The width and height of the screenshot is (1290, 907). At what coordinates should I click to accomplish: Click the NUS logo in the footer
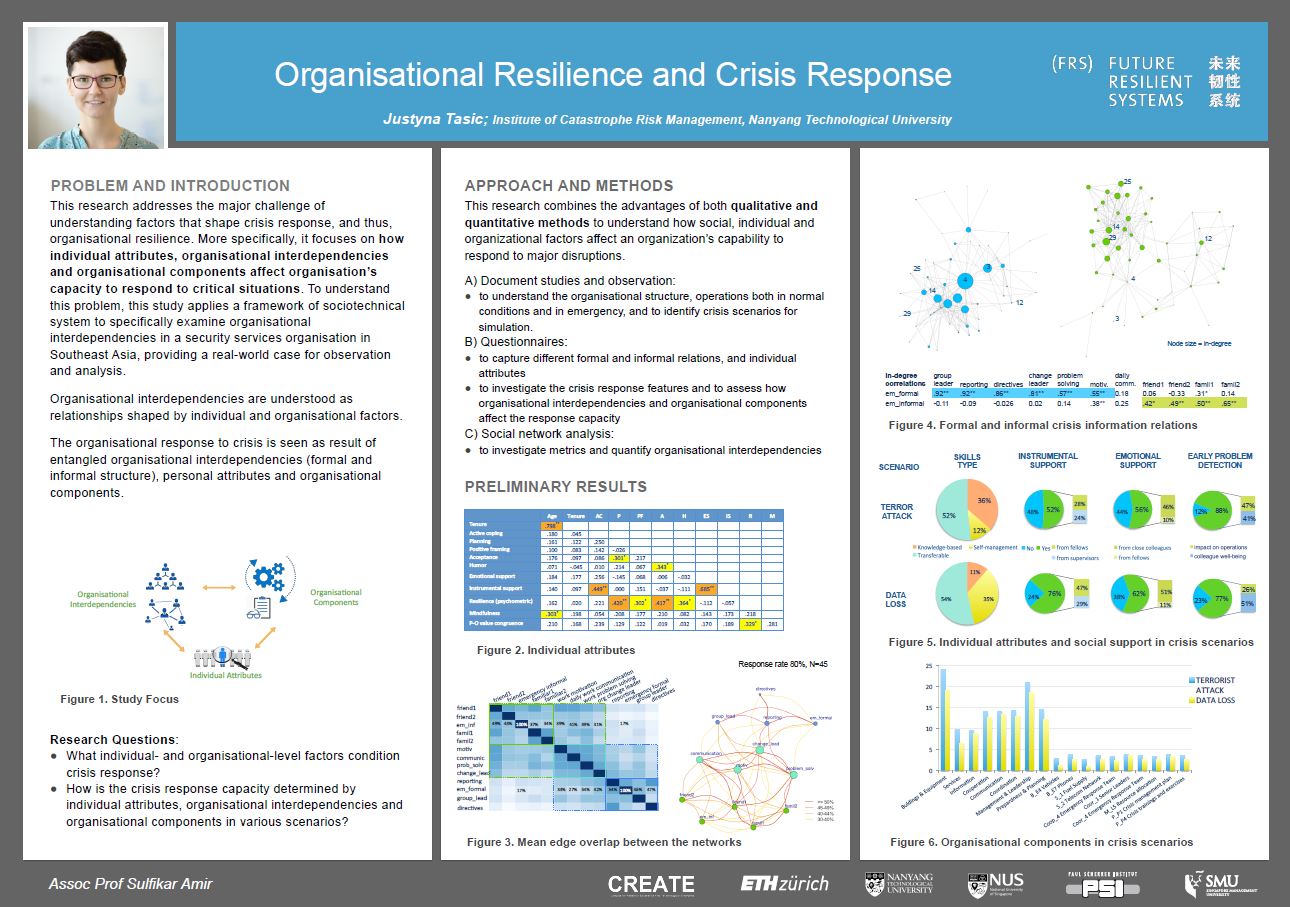995,884
